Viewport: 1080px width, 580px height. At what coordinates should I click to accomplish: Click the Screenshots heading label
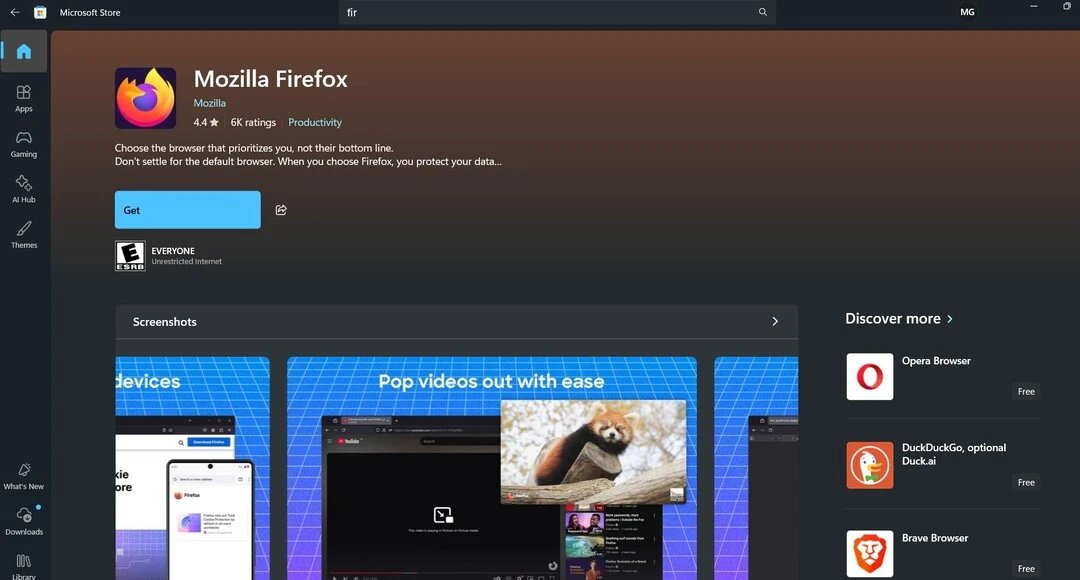point(165,322)
